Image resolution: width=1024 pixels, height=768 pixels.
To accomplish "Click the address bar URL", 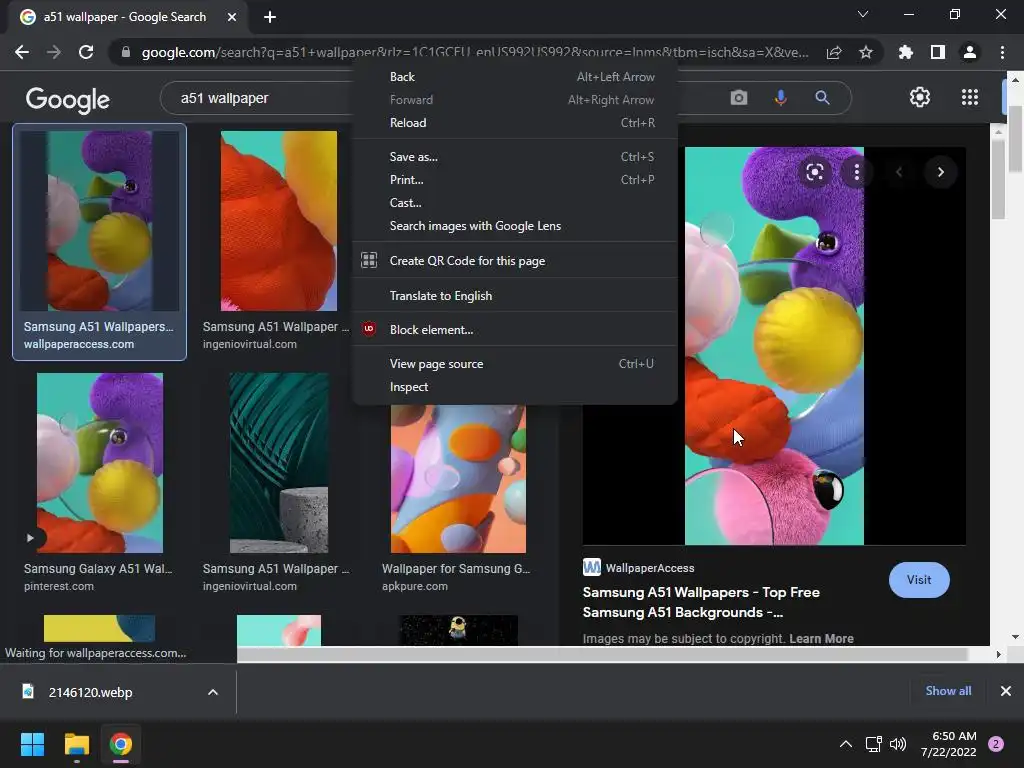I will [475, 52].
